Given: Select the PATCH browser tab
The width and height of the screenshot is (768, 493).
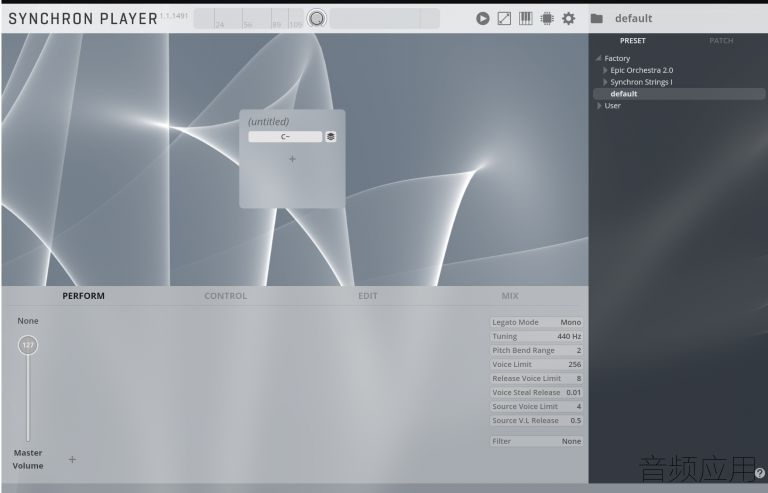Looking at the screenshot, I should pos(721,41).
